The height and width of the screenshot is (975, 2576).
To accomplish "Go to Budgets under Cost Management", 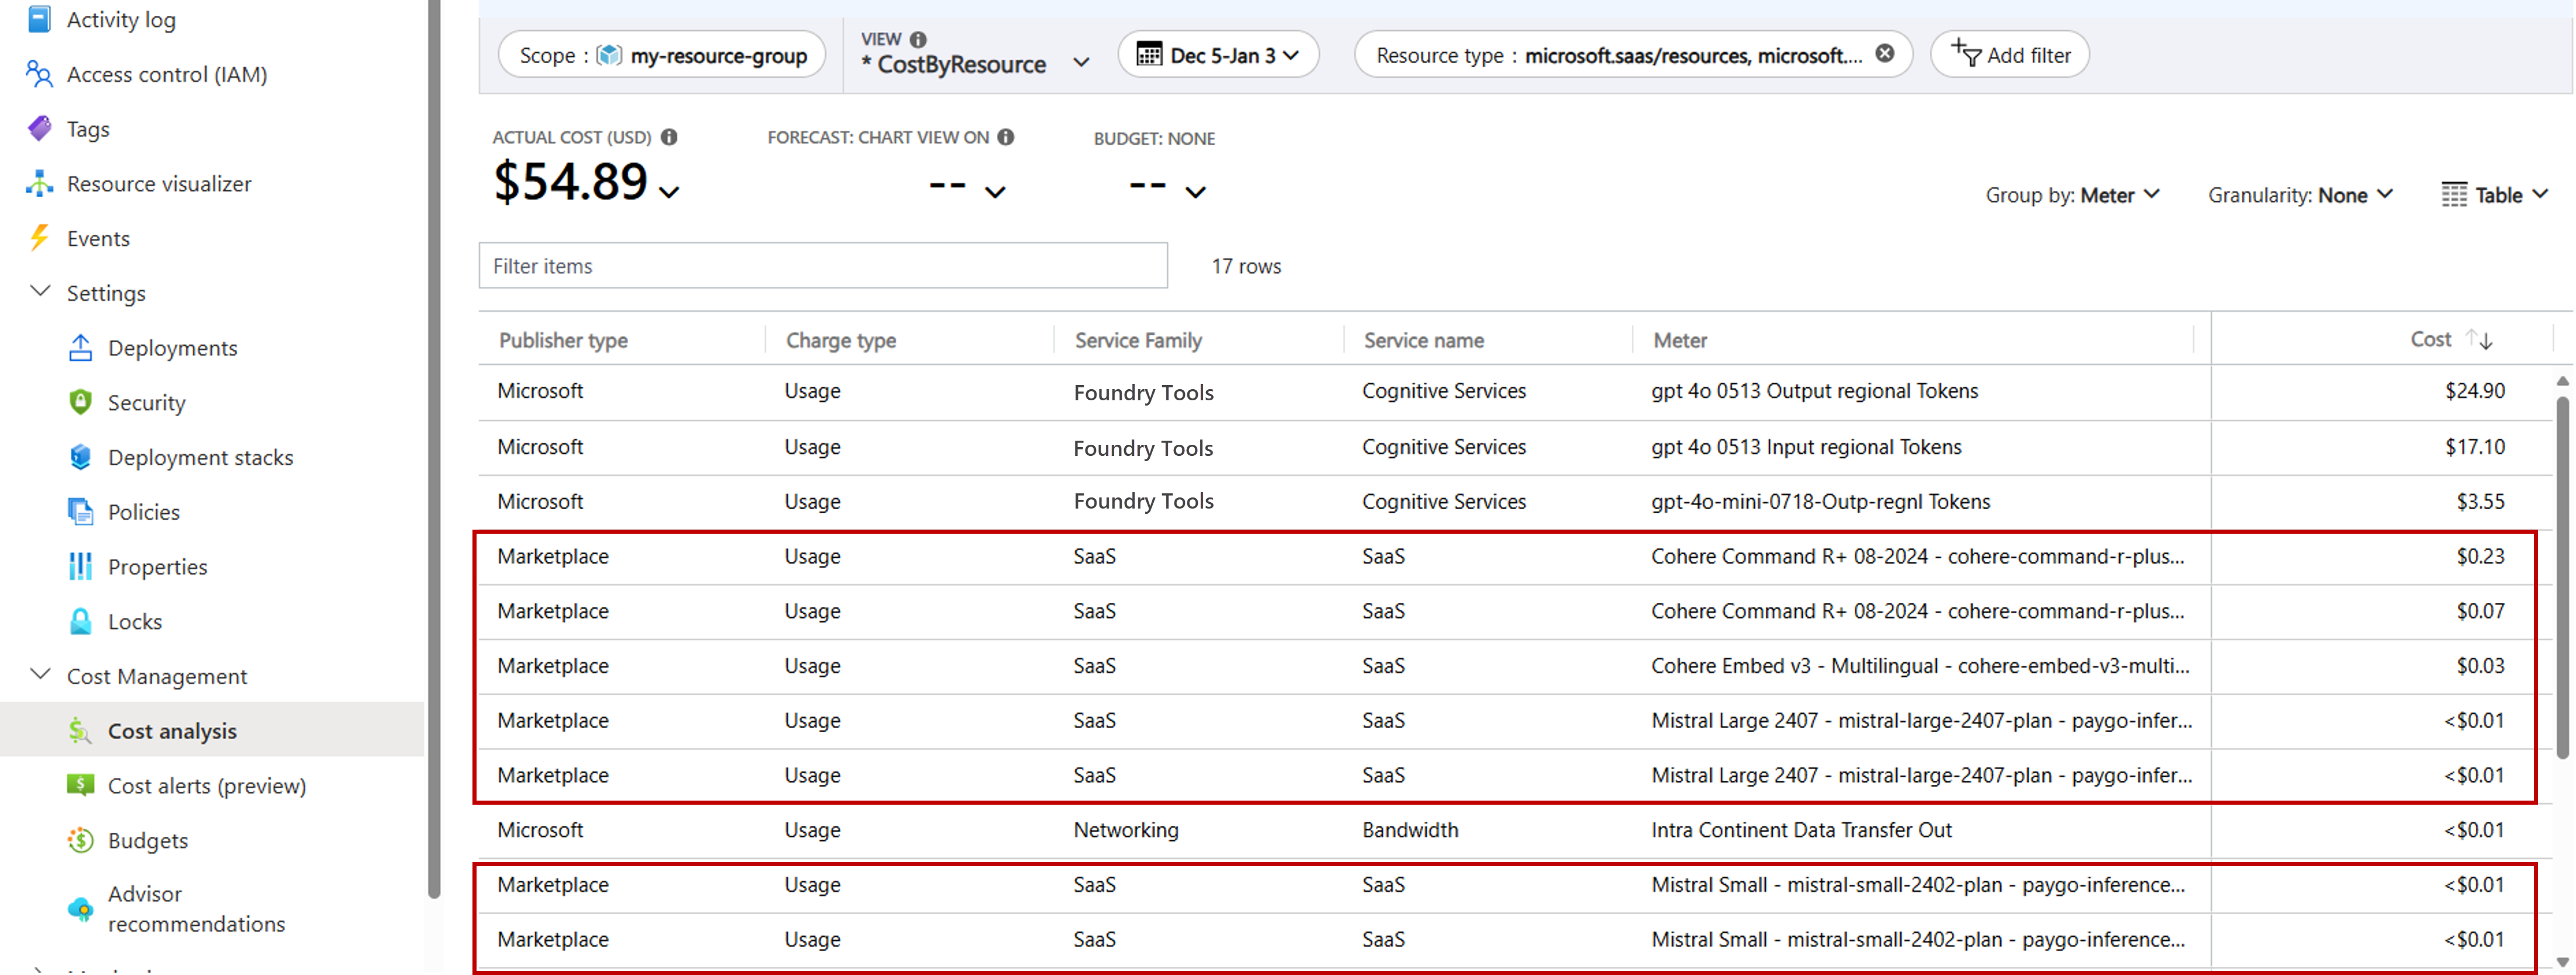I will (148, 840).
